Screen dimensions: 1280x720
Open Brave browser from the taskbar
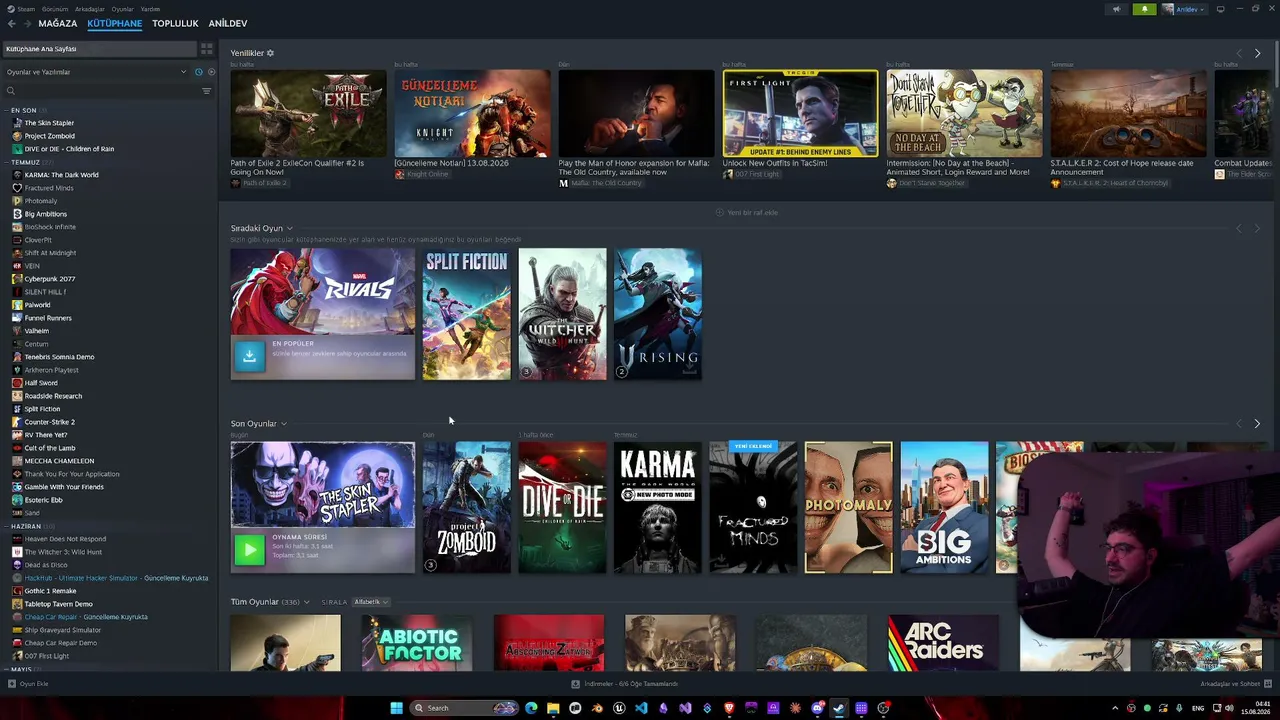tap(729, 708)
